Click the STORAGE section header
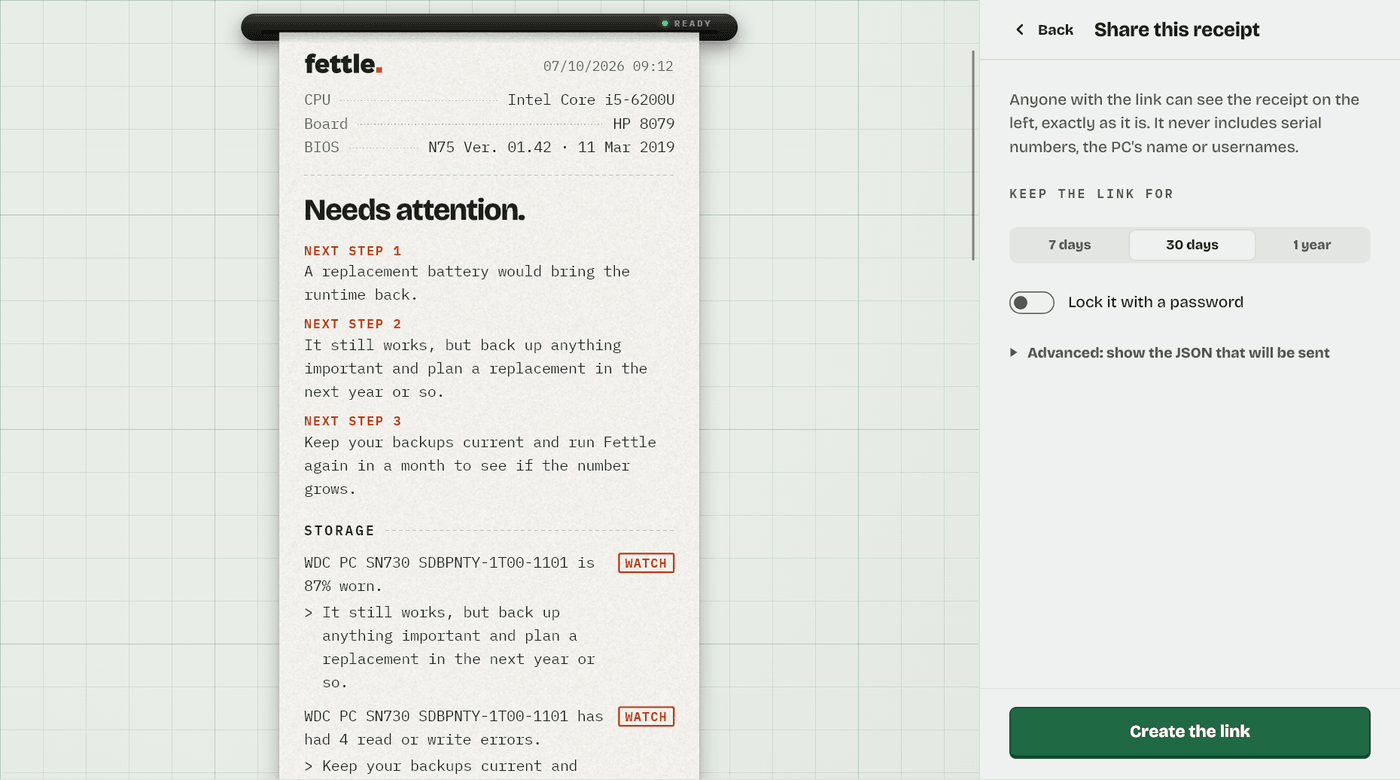This screenshot has height=780, width=1400. click(340, 530)
